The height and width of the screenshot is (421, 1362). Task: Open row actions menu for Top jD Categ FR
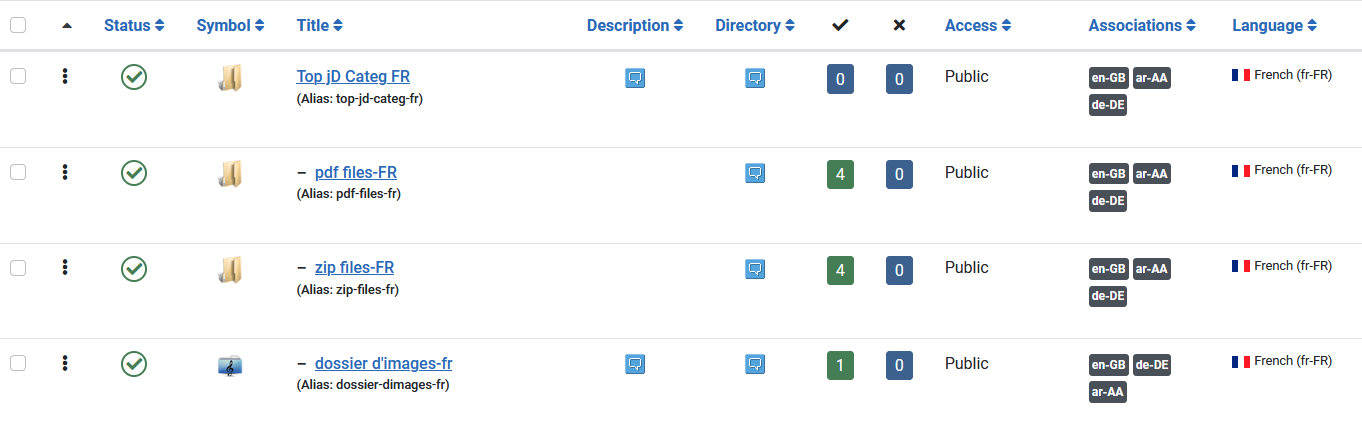coord(65,76)
